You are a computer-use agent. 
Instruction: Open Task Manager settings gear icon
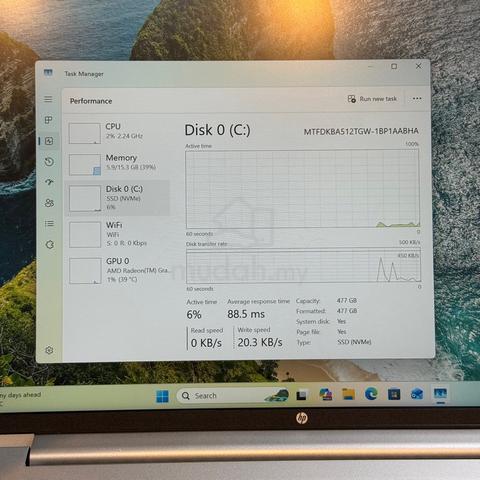49,350
